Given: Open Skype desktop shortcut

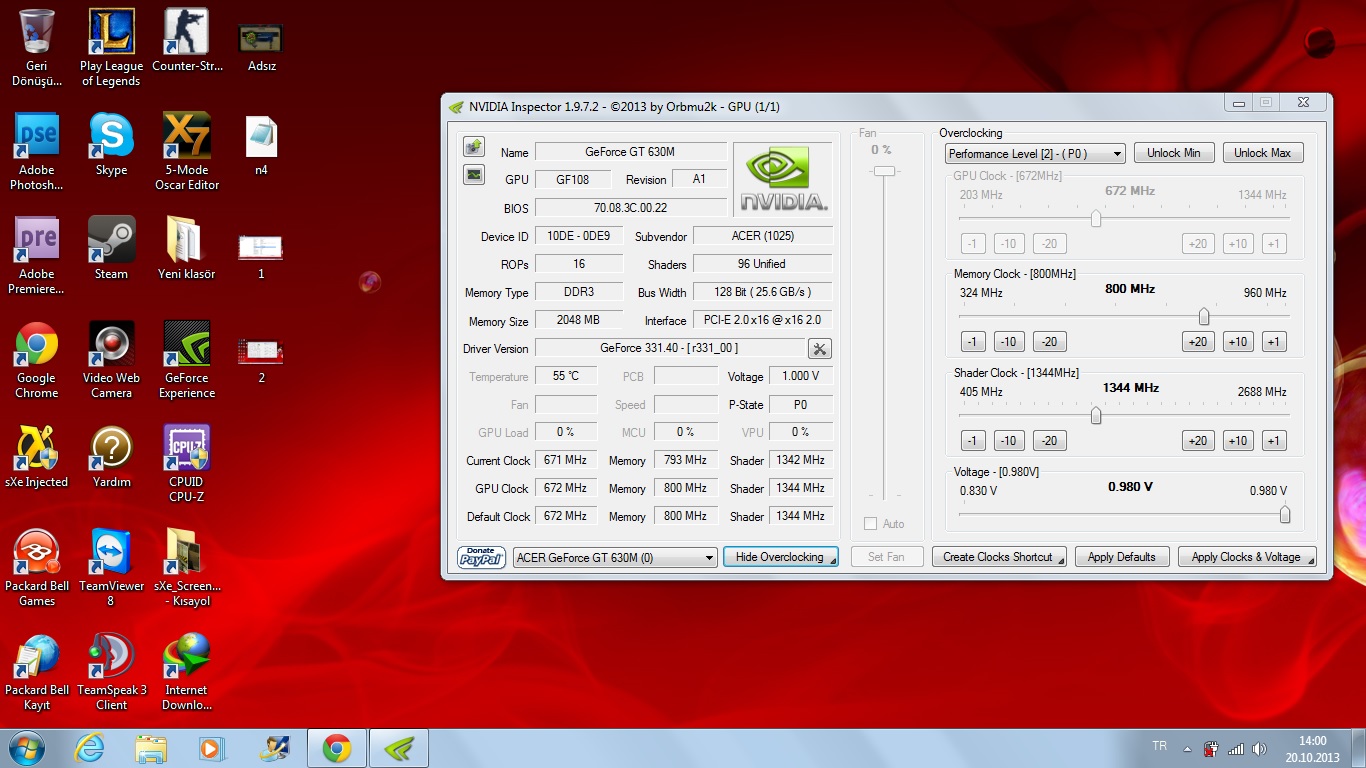Looking at the screenshot, I should coord(111,145).
